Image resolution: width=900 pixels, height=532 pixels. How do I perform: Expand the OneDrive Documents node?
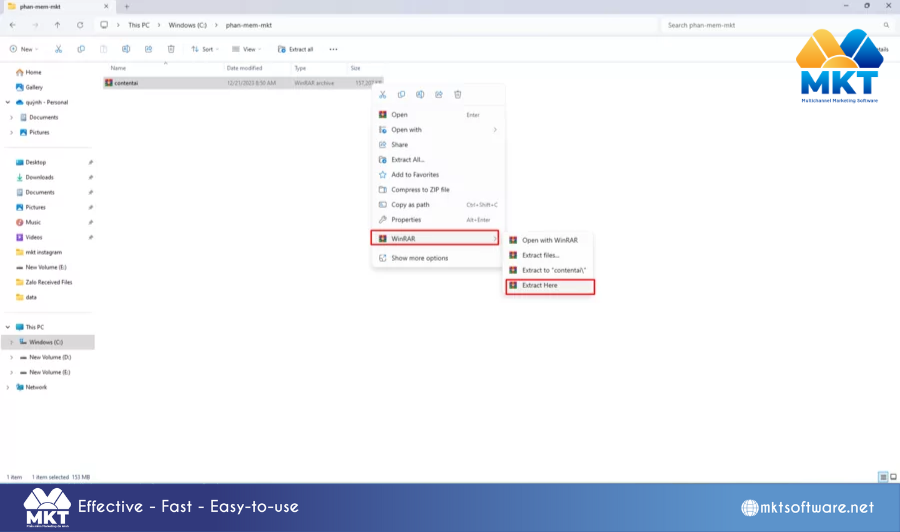pos(11,117)
